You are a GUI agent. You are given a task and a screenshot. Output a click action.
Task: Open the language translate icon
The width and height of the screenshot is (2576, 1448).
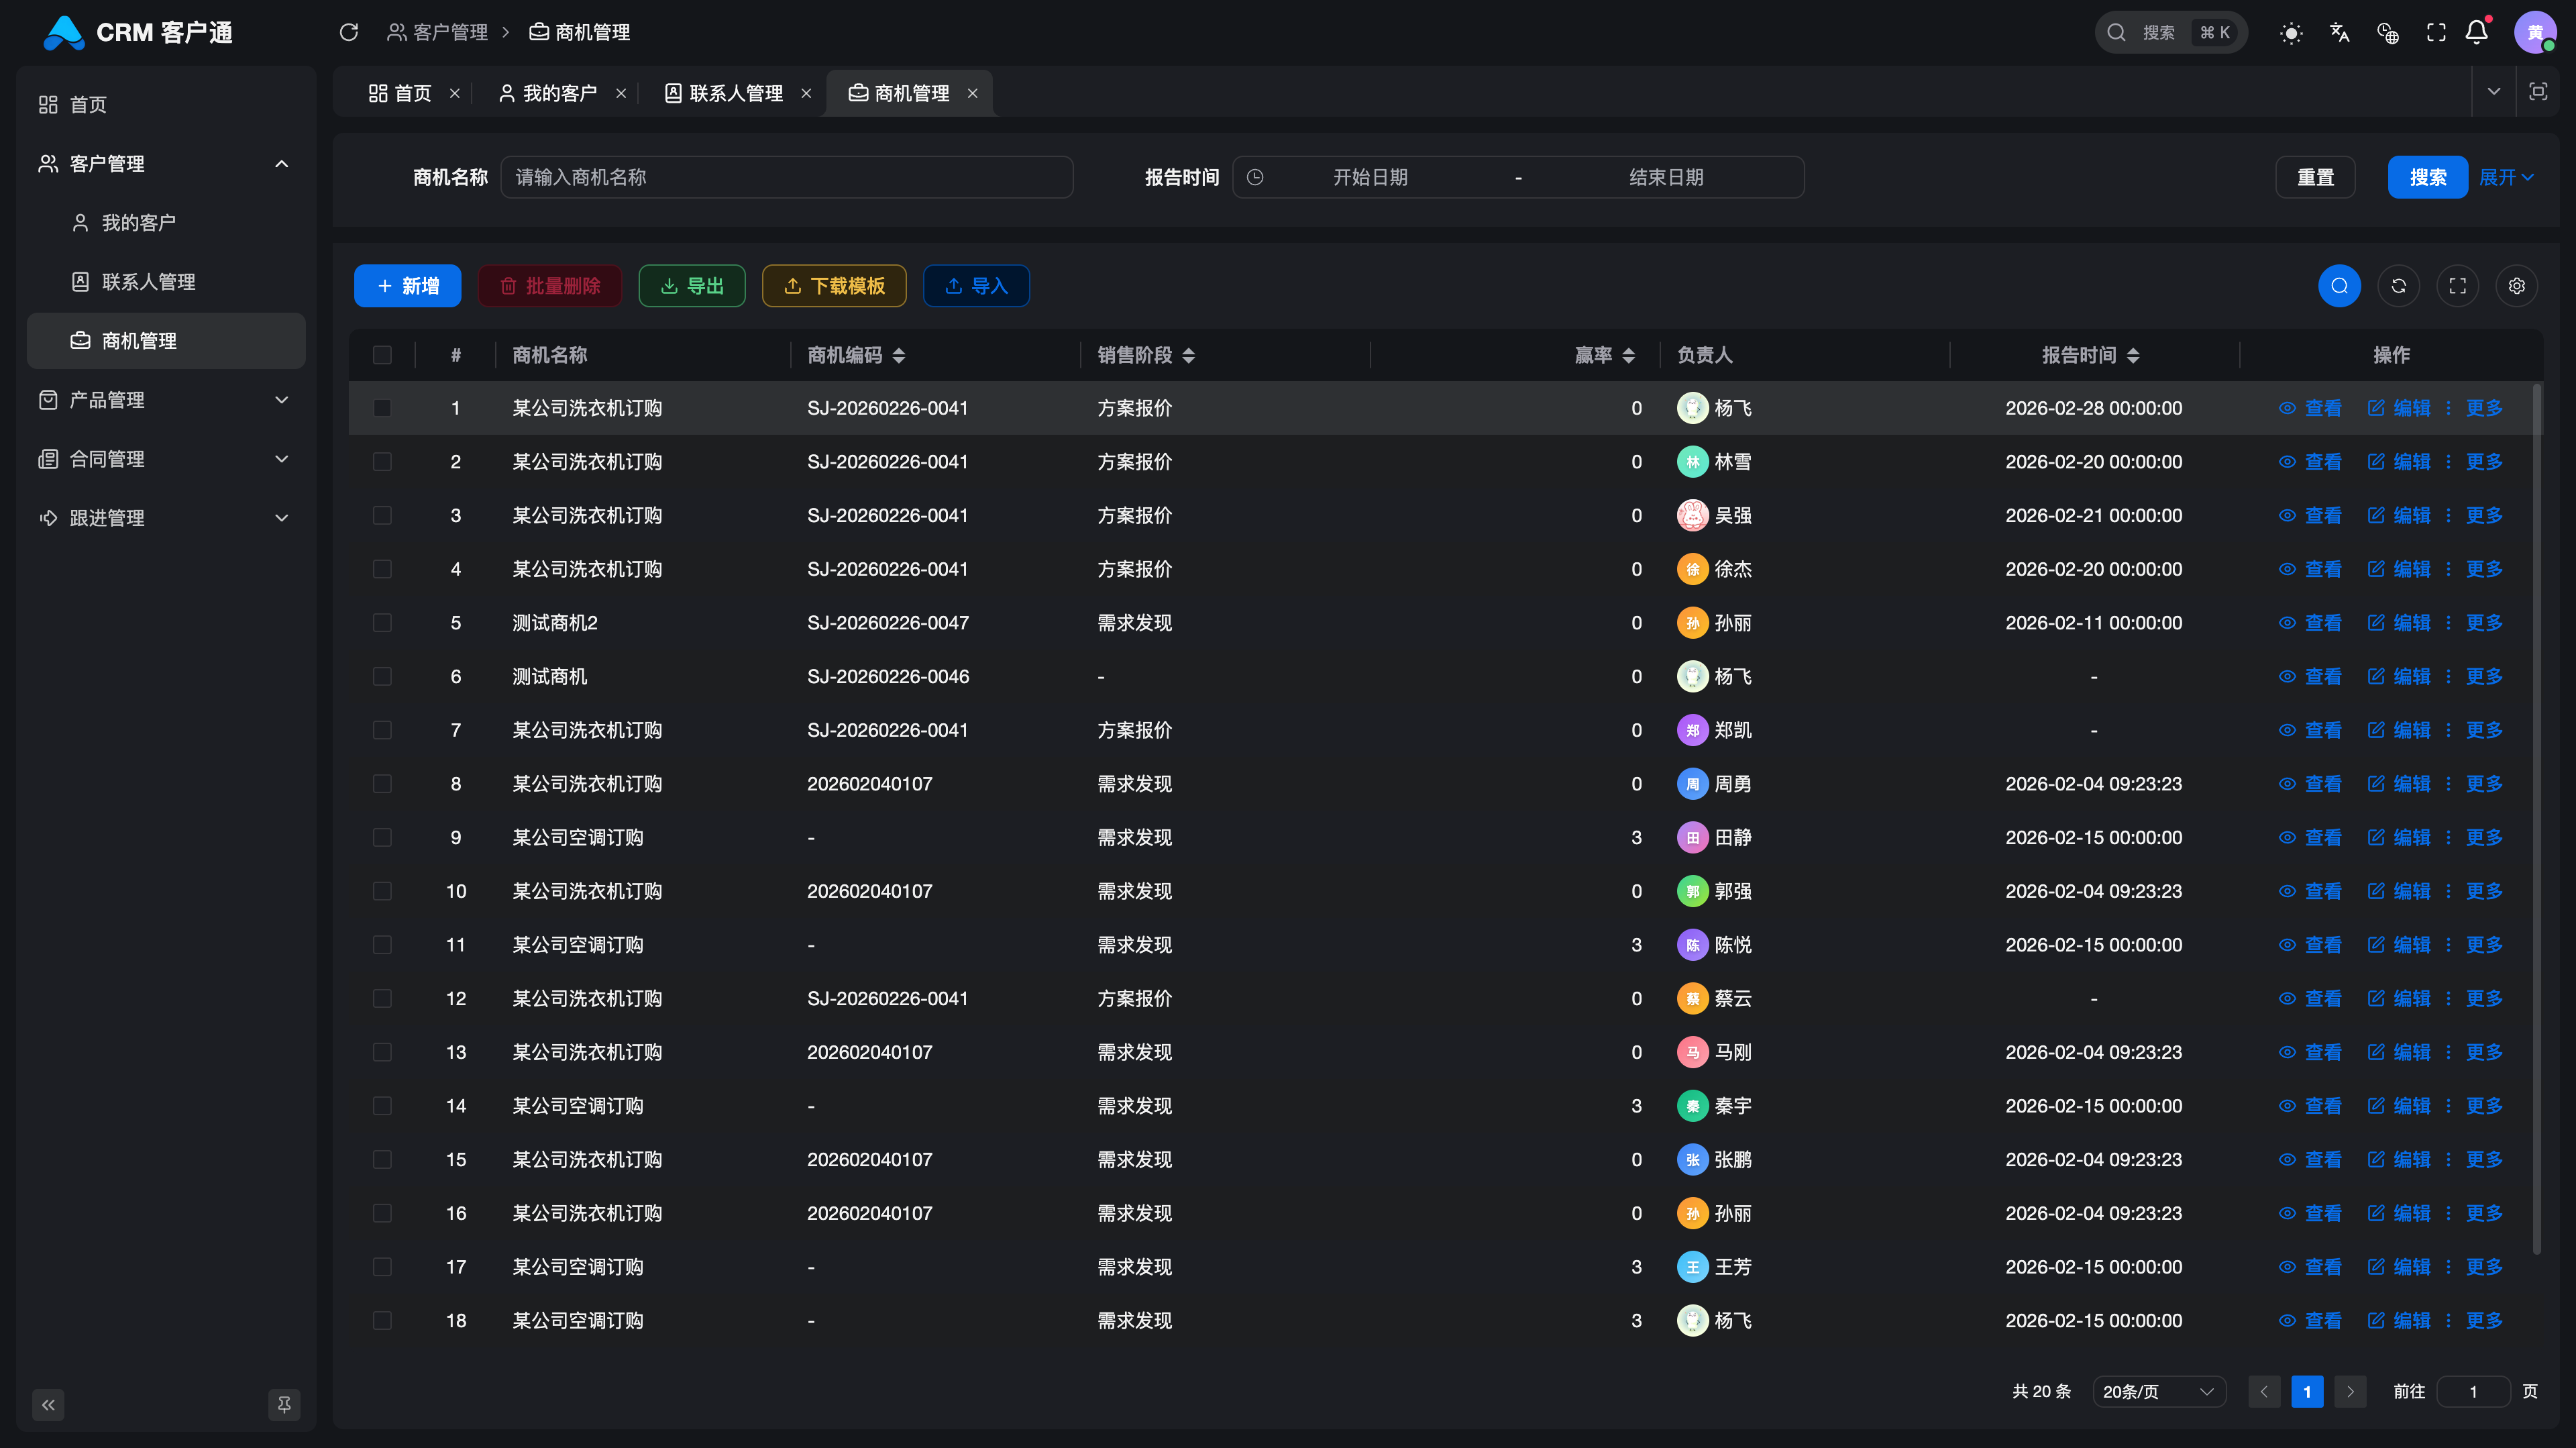pos(2339,32)
